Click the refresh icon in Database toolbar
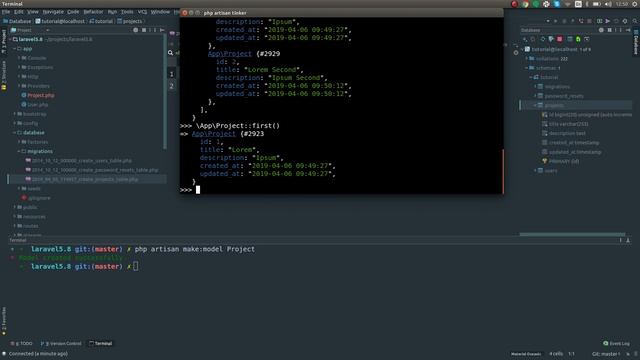The image size is (640, 360). [542, 39]
